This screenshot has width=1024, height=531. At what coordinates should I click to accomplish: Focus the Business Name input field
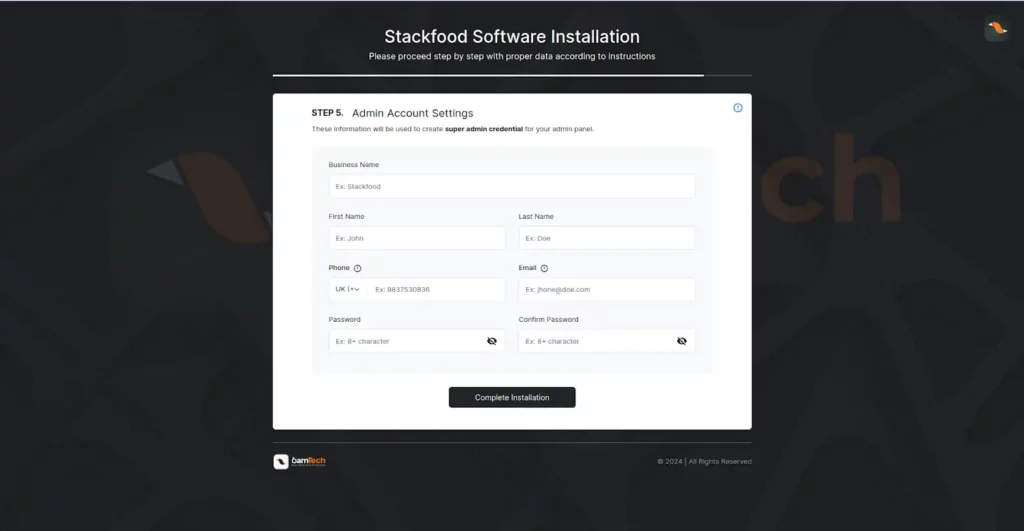coord(512,186)
